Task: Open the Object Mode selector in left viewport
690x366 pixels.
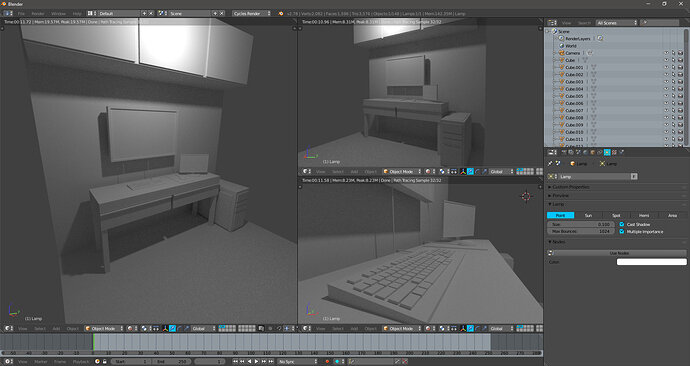Action: coord(104,329)
